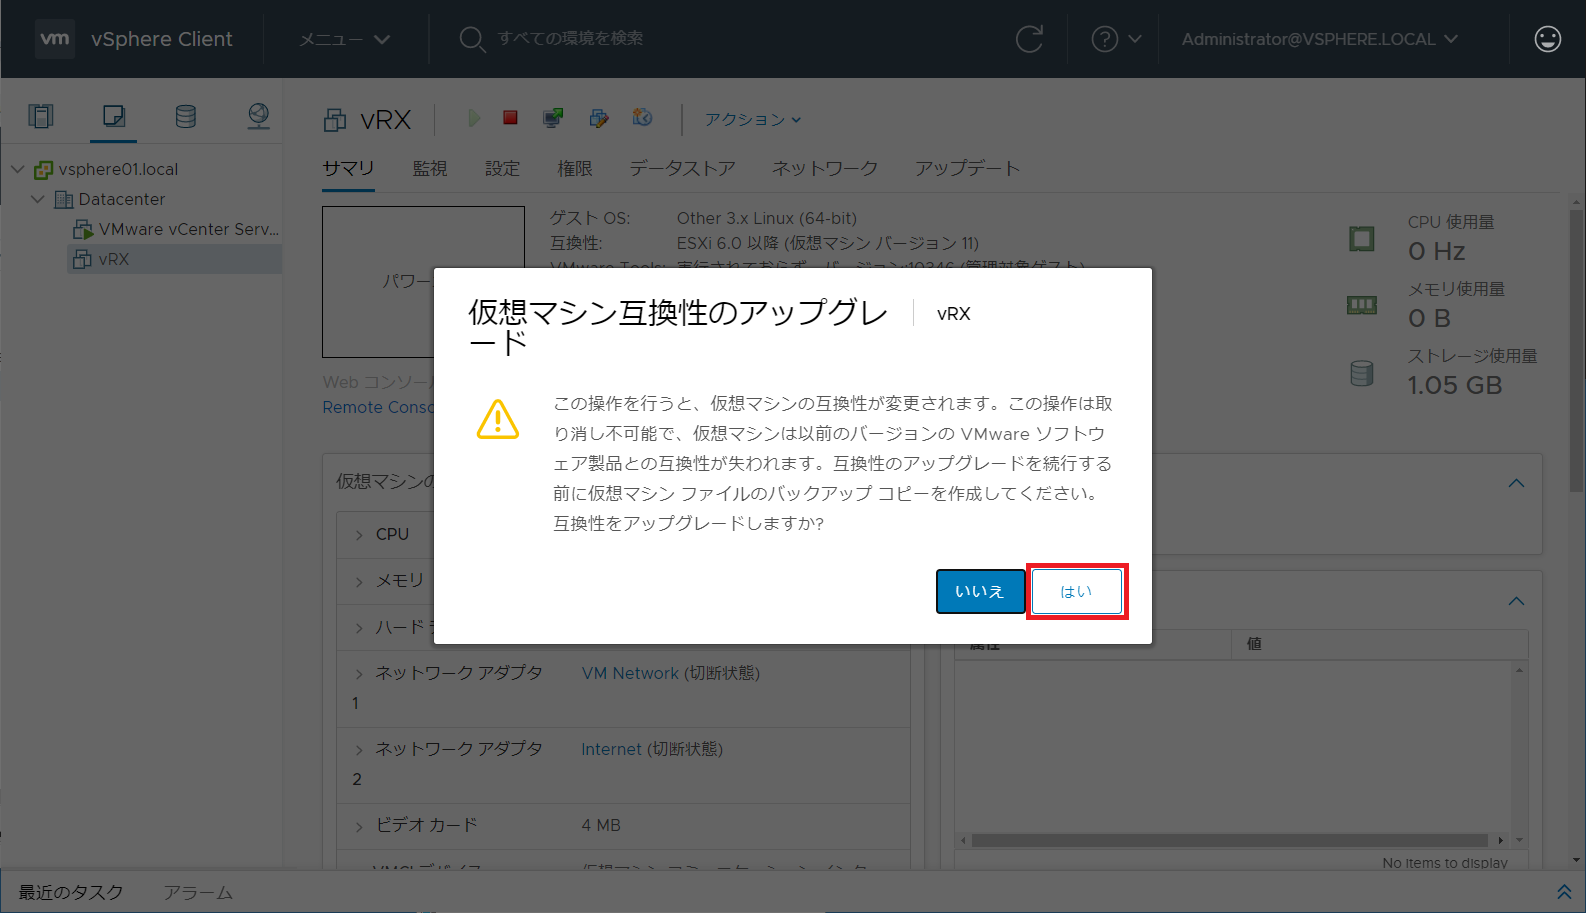The height and width of the screenshot is (913, 1586).
Task: Open the Networking inventory view icon
Action: click(258, 116)
